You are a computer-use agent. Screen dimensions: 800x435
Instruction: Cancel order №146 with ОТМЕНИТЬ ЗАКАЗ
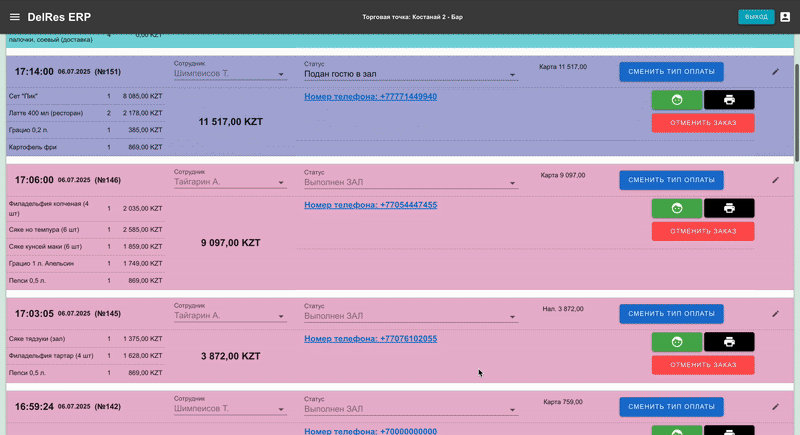702,231
